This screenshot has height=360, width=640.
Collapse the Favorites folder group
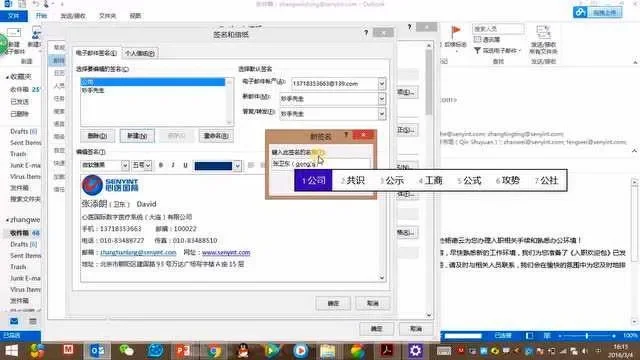(x=7, y=77)
